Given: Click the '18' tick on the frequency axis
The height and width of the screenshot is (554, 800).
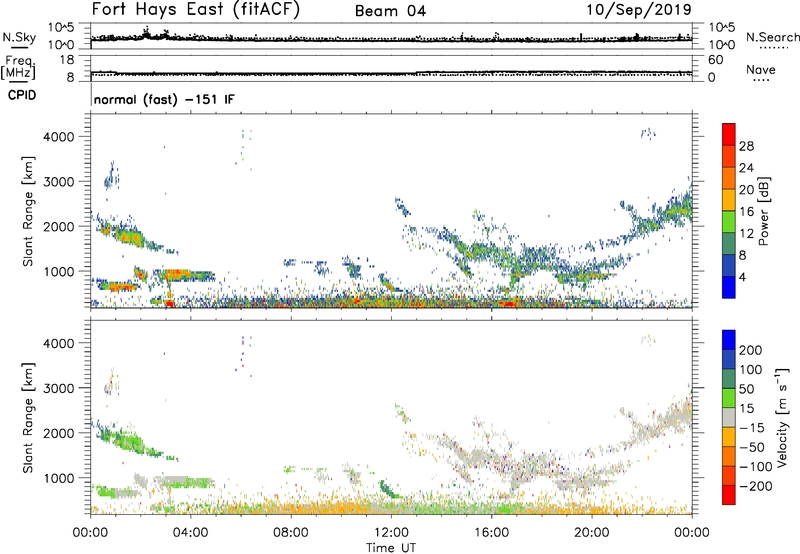Looking at the screenshot, I should (x=66, y=60).
